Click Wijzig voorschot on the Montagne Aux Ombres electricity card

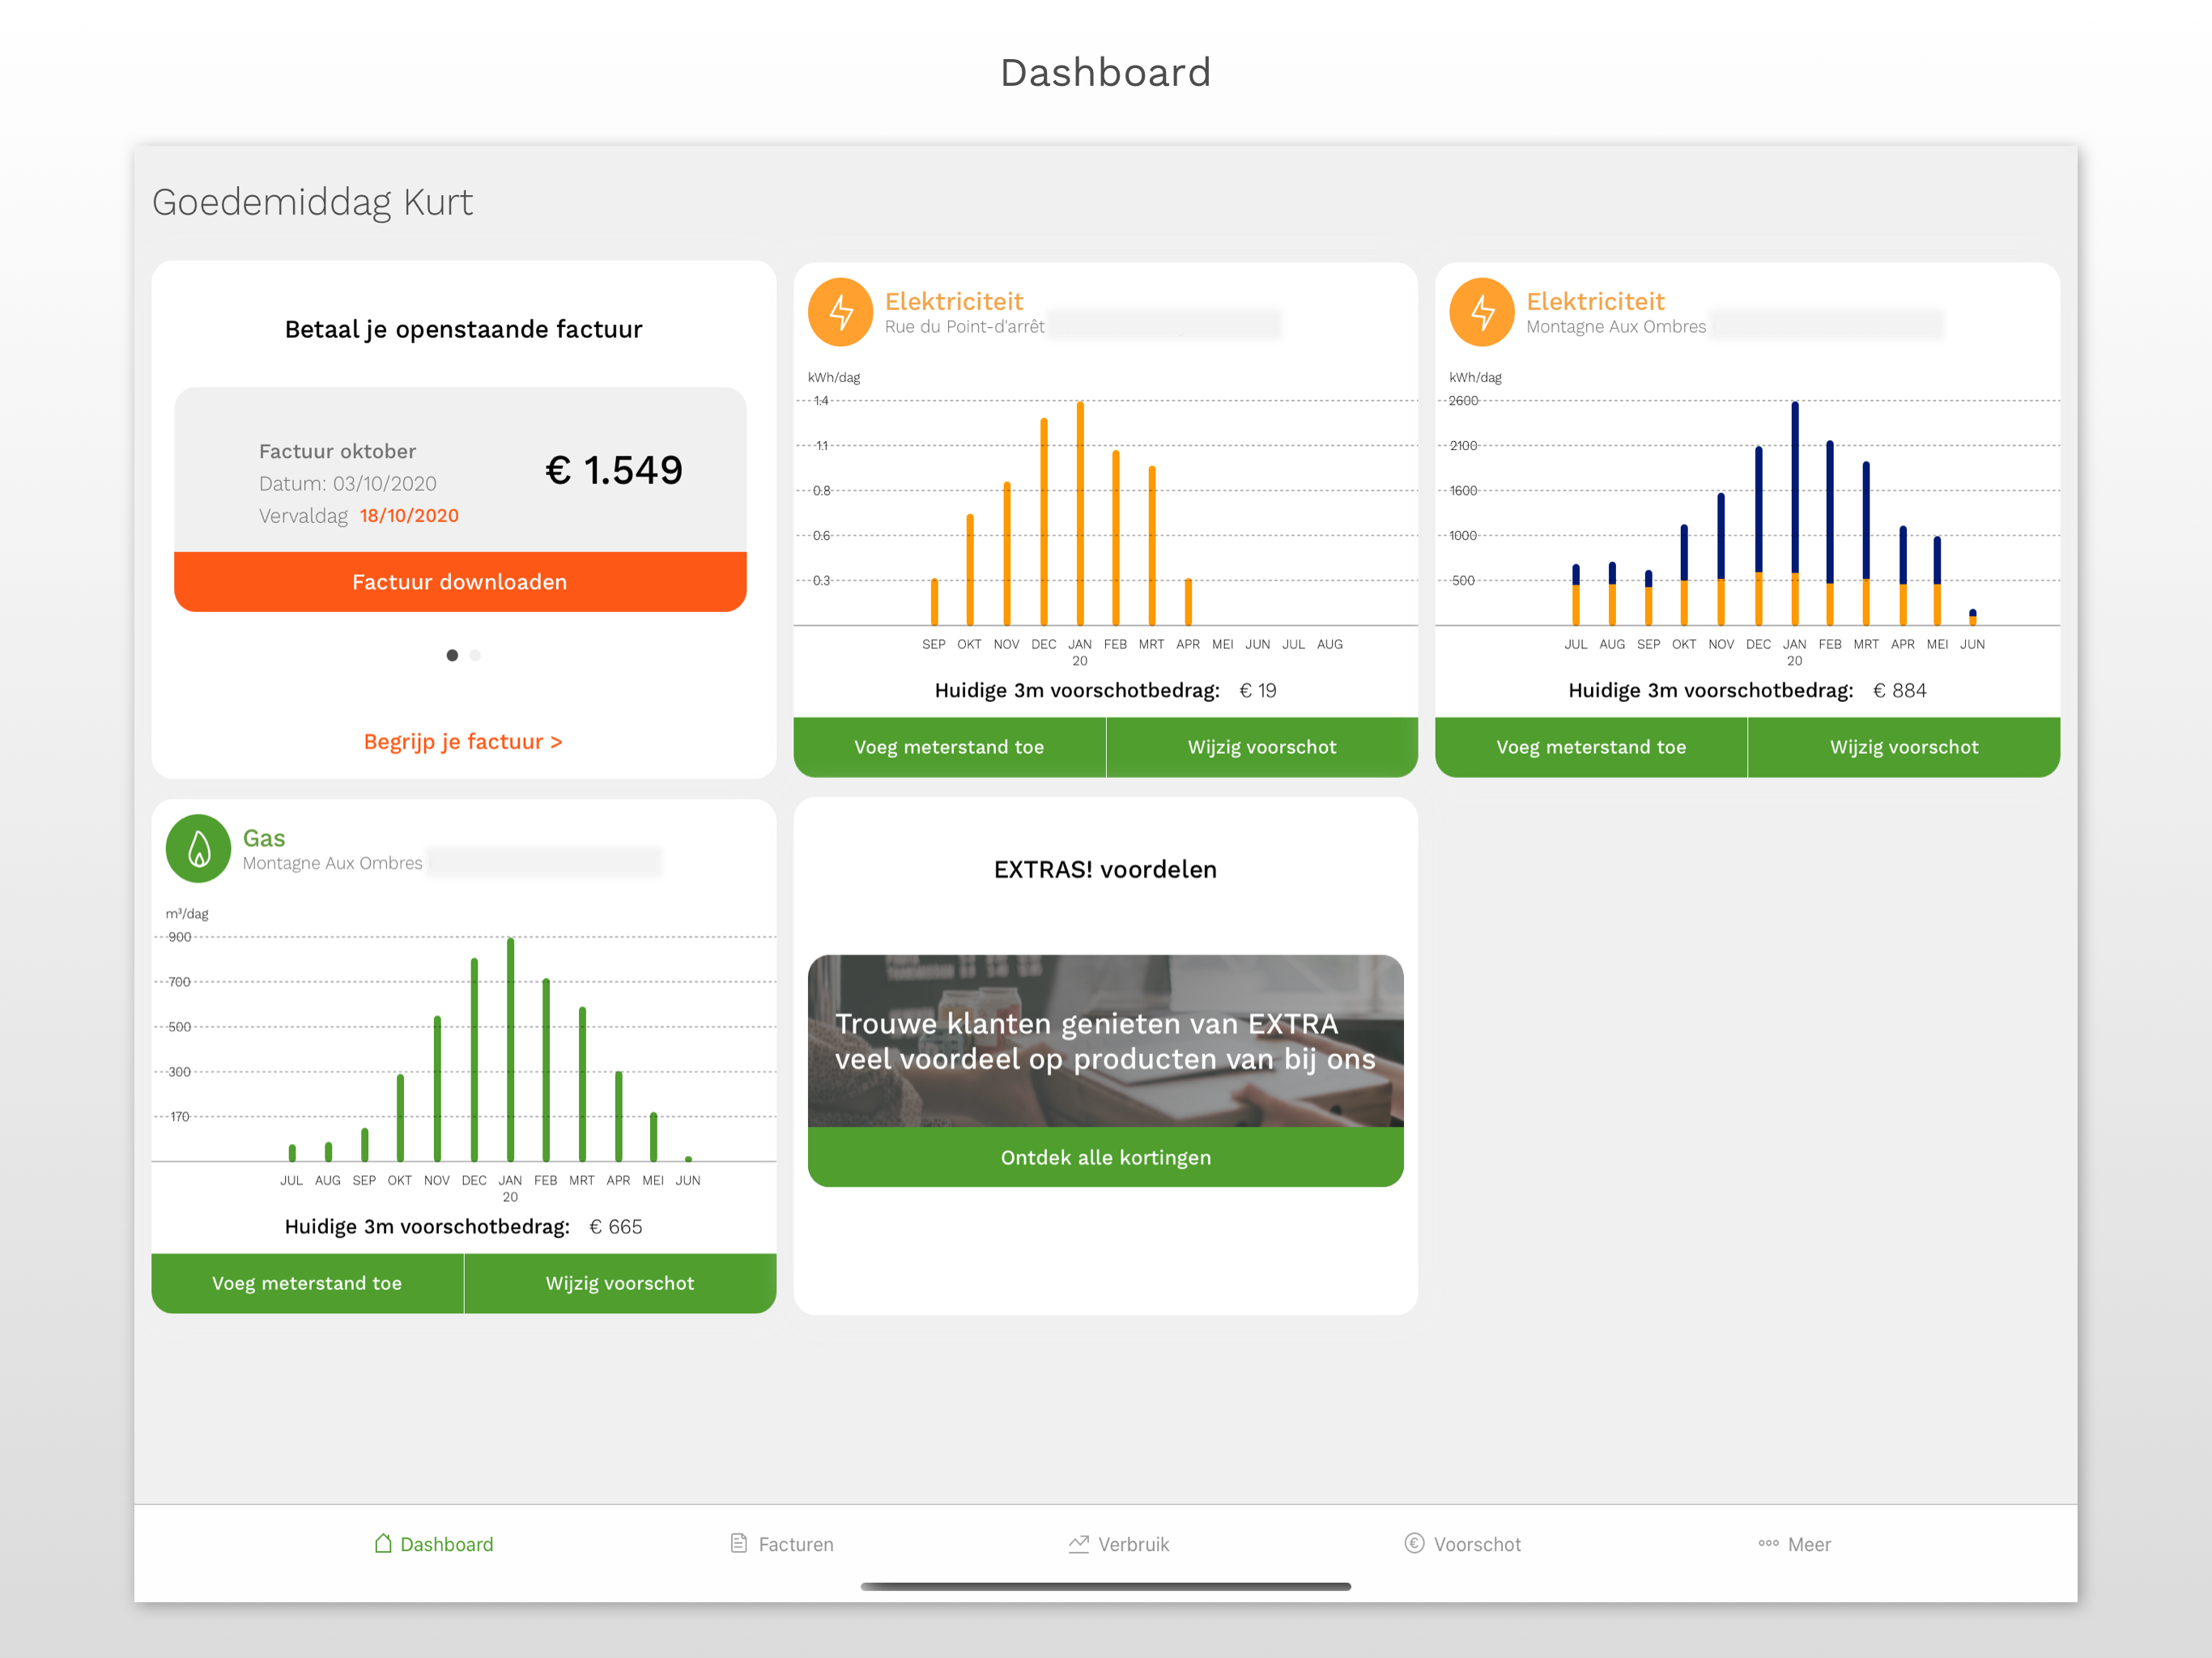[1903, 747]
